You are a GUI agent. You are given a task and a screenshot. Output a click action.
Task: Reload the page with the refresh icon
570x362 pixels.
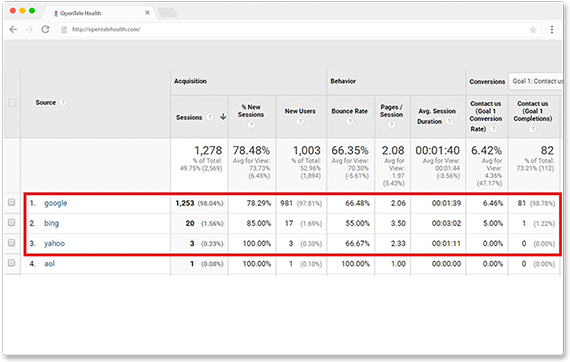45,29
